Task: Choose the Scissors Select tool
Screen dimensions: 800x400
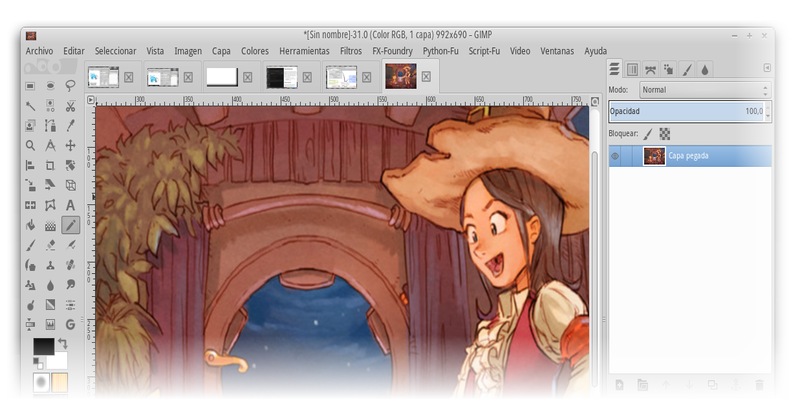Action: 70,106
